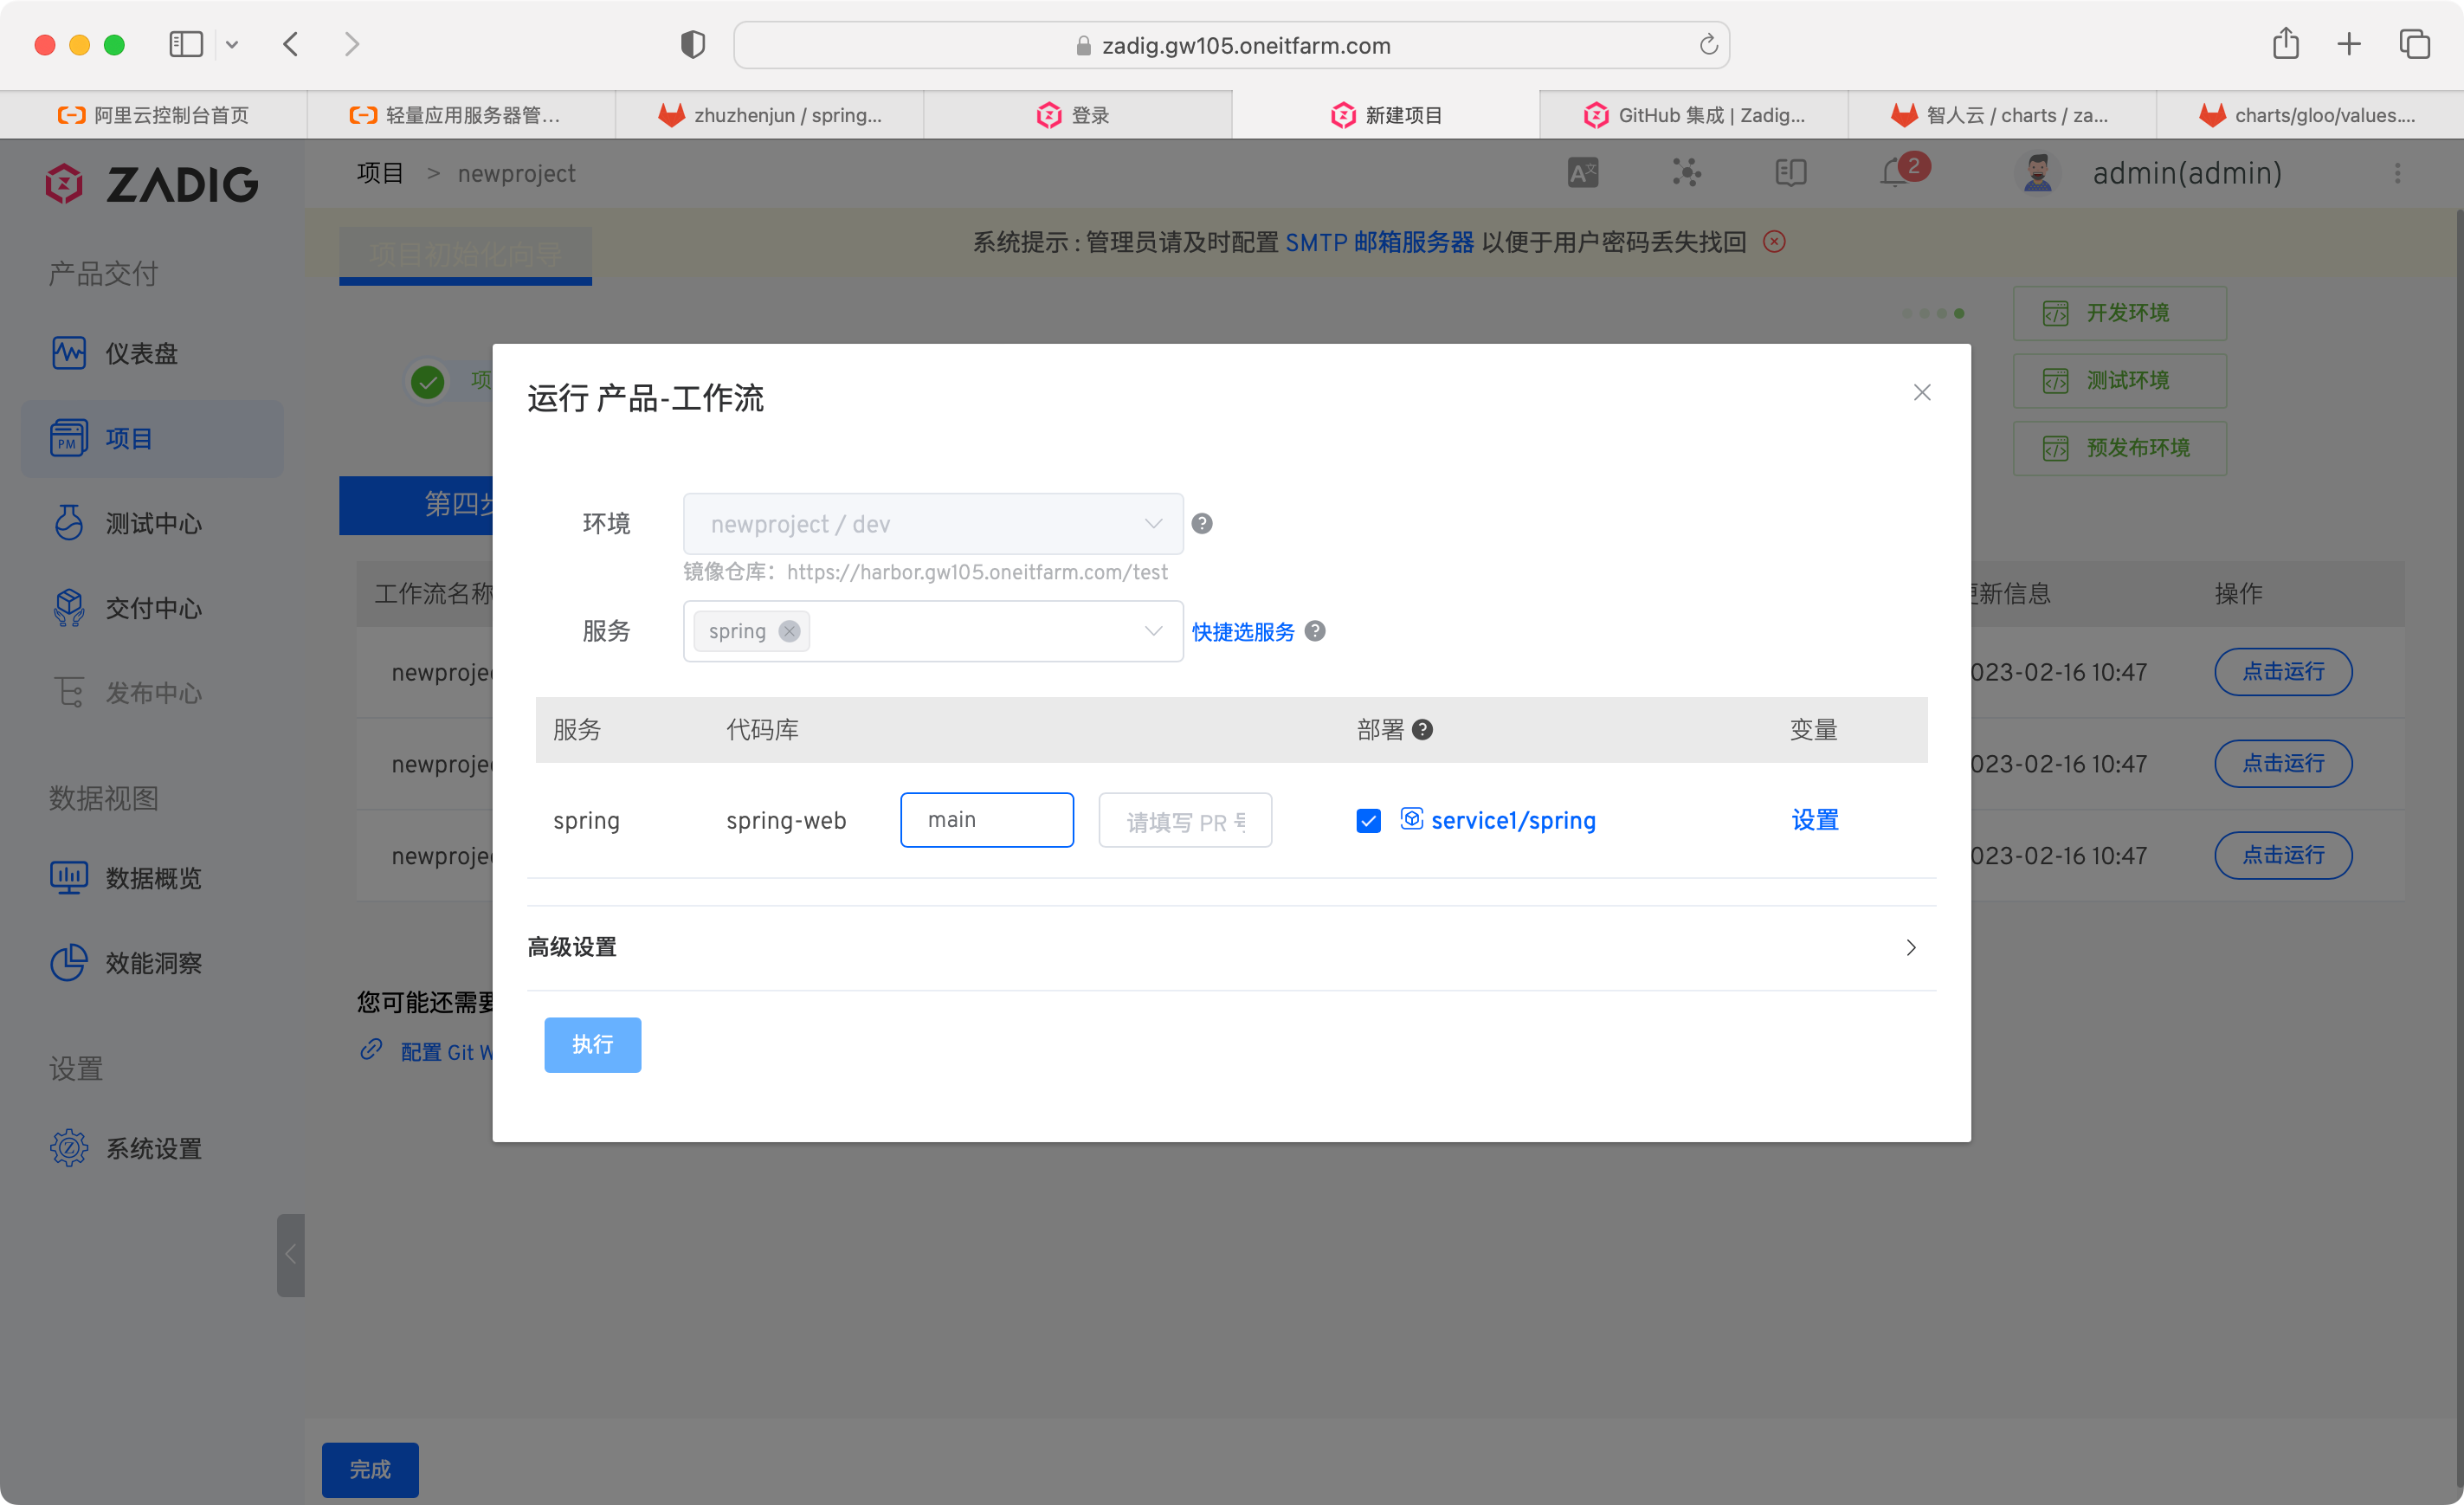The image size is (2464, 1505).
Task: Switch to the 登录 tab
Action: pyautogui.click(x=1077, y=115)
